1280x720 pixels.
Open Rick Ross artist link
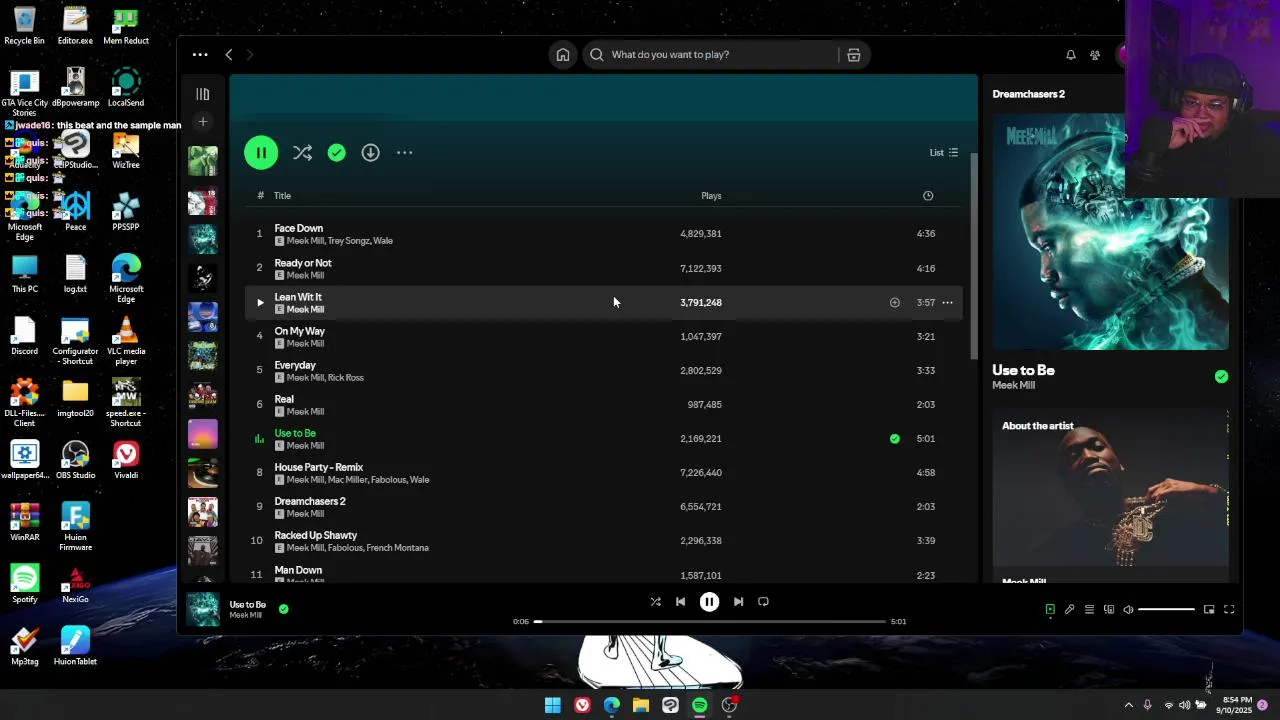pyautogui.click(x=346, y=378)
